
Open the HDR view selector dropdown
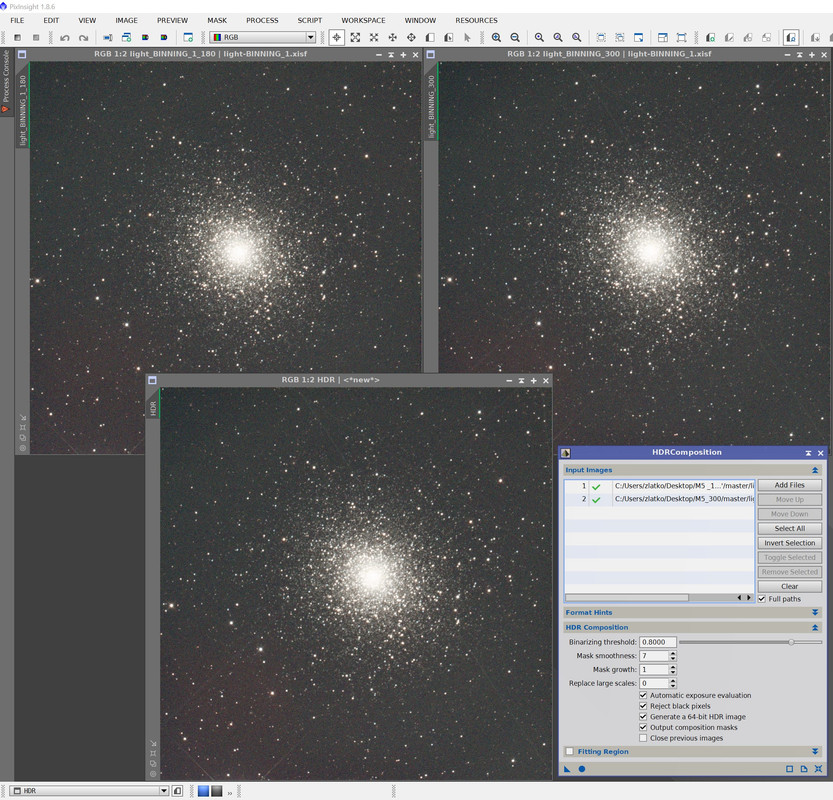164,791
